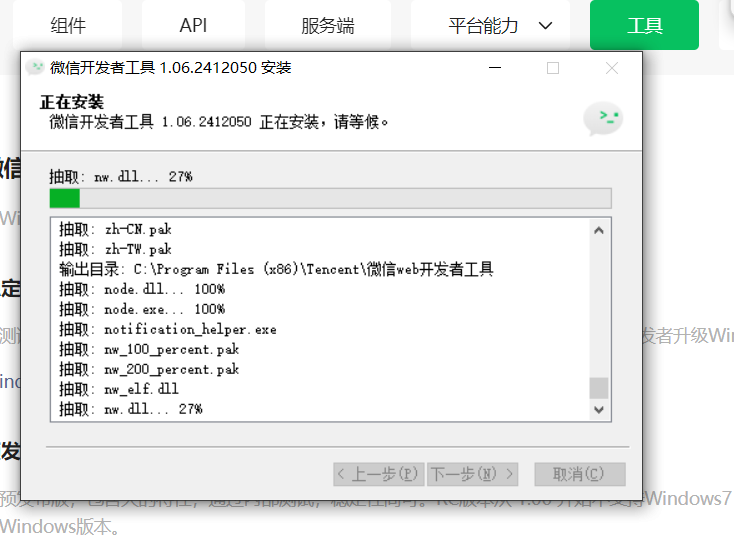Screen dimensions: 734x535
Task: Select the log line 抽取: zh-CN.pak
Action: (x=115, y=229)
